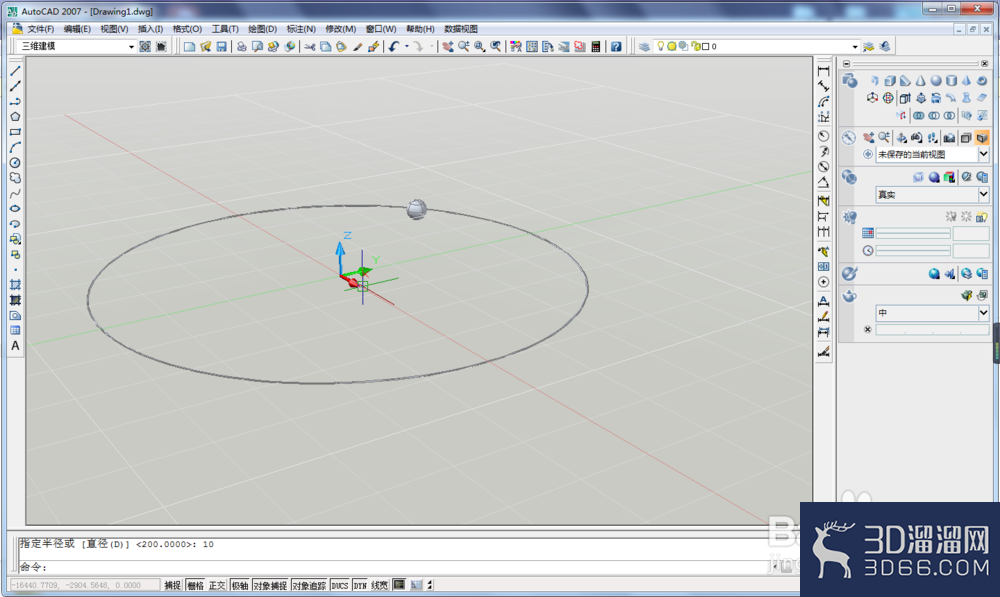Open the 中 render preset dropdown

(983, 313)
